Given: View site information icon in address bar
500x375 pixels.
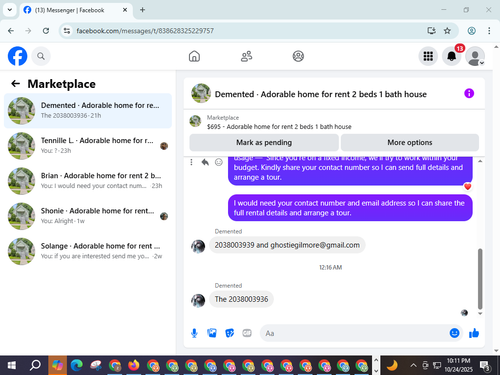Looking at the screenshot, I should coord(67,31).
